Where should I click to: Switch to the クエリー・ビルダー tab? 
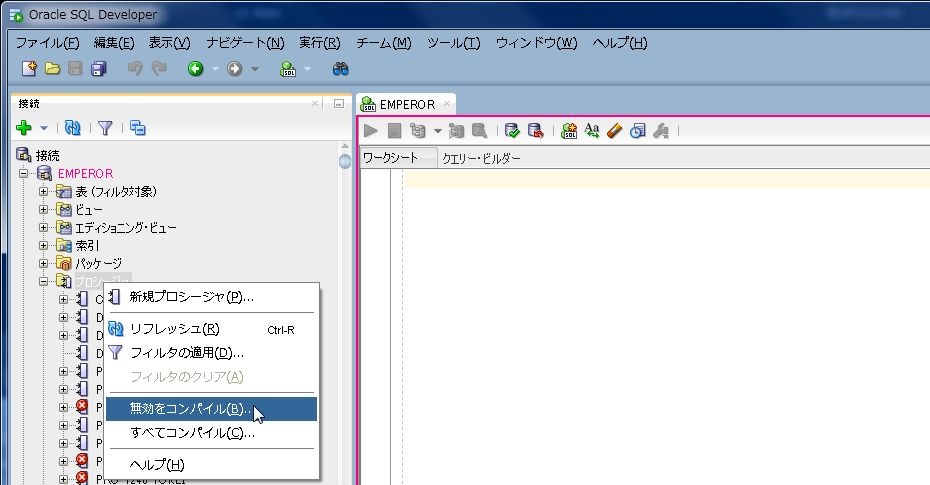pyautogui.click(x=481, y=158)
